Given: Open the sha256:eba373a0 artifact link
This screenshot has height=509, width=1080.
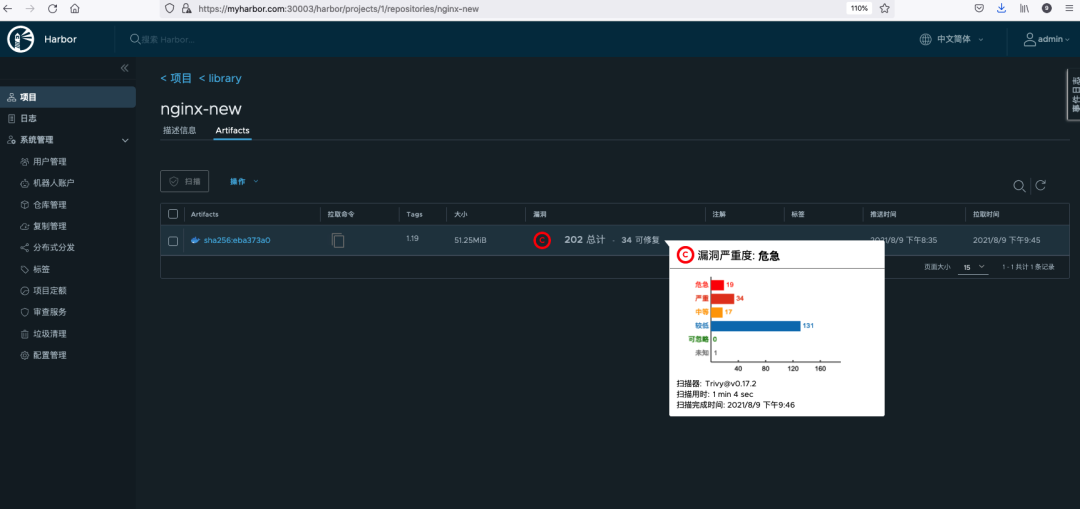Looking at the screenshot, I should (237, 240).
